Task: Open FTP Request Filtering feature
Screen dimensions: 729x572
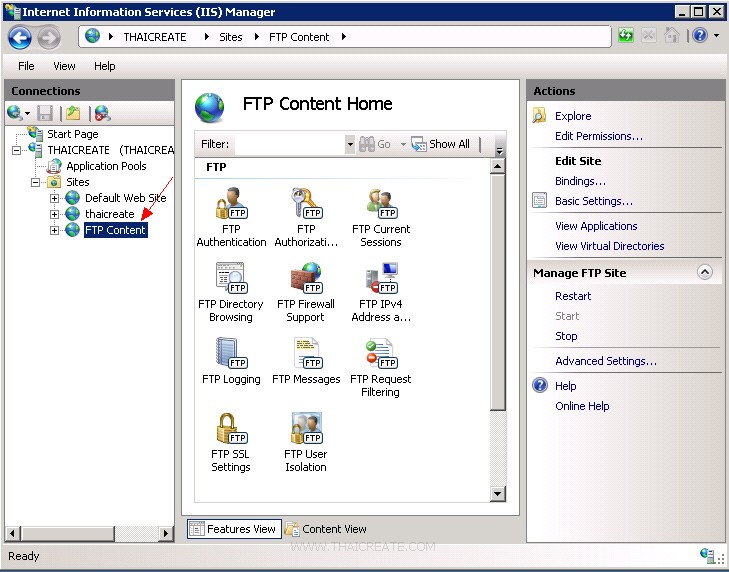Action: click(x=380, y=367)
